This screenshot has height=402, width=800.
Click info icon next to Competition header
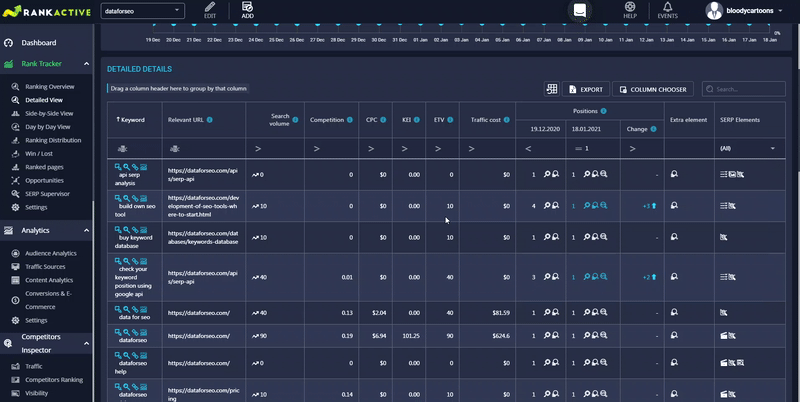[350, 120]
